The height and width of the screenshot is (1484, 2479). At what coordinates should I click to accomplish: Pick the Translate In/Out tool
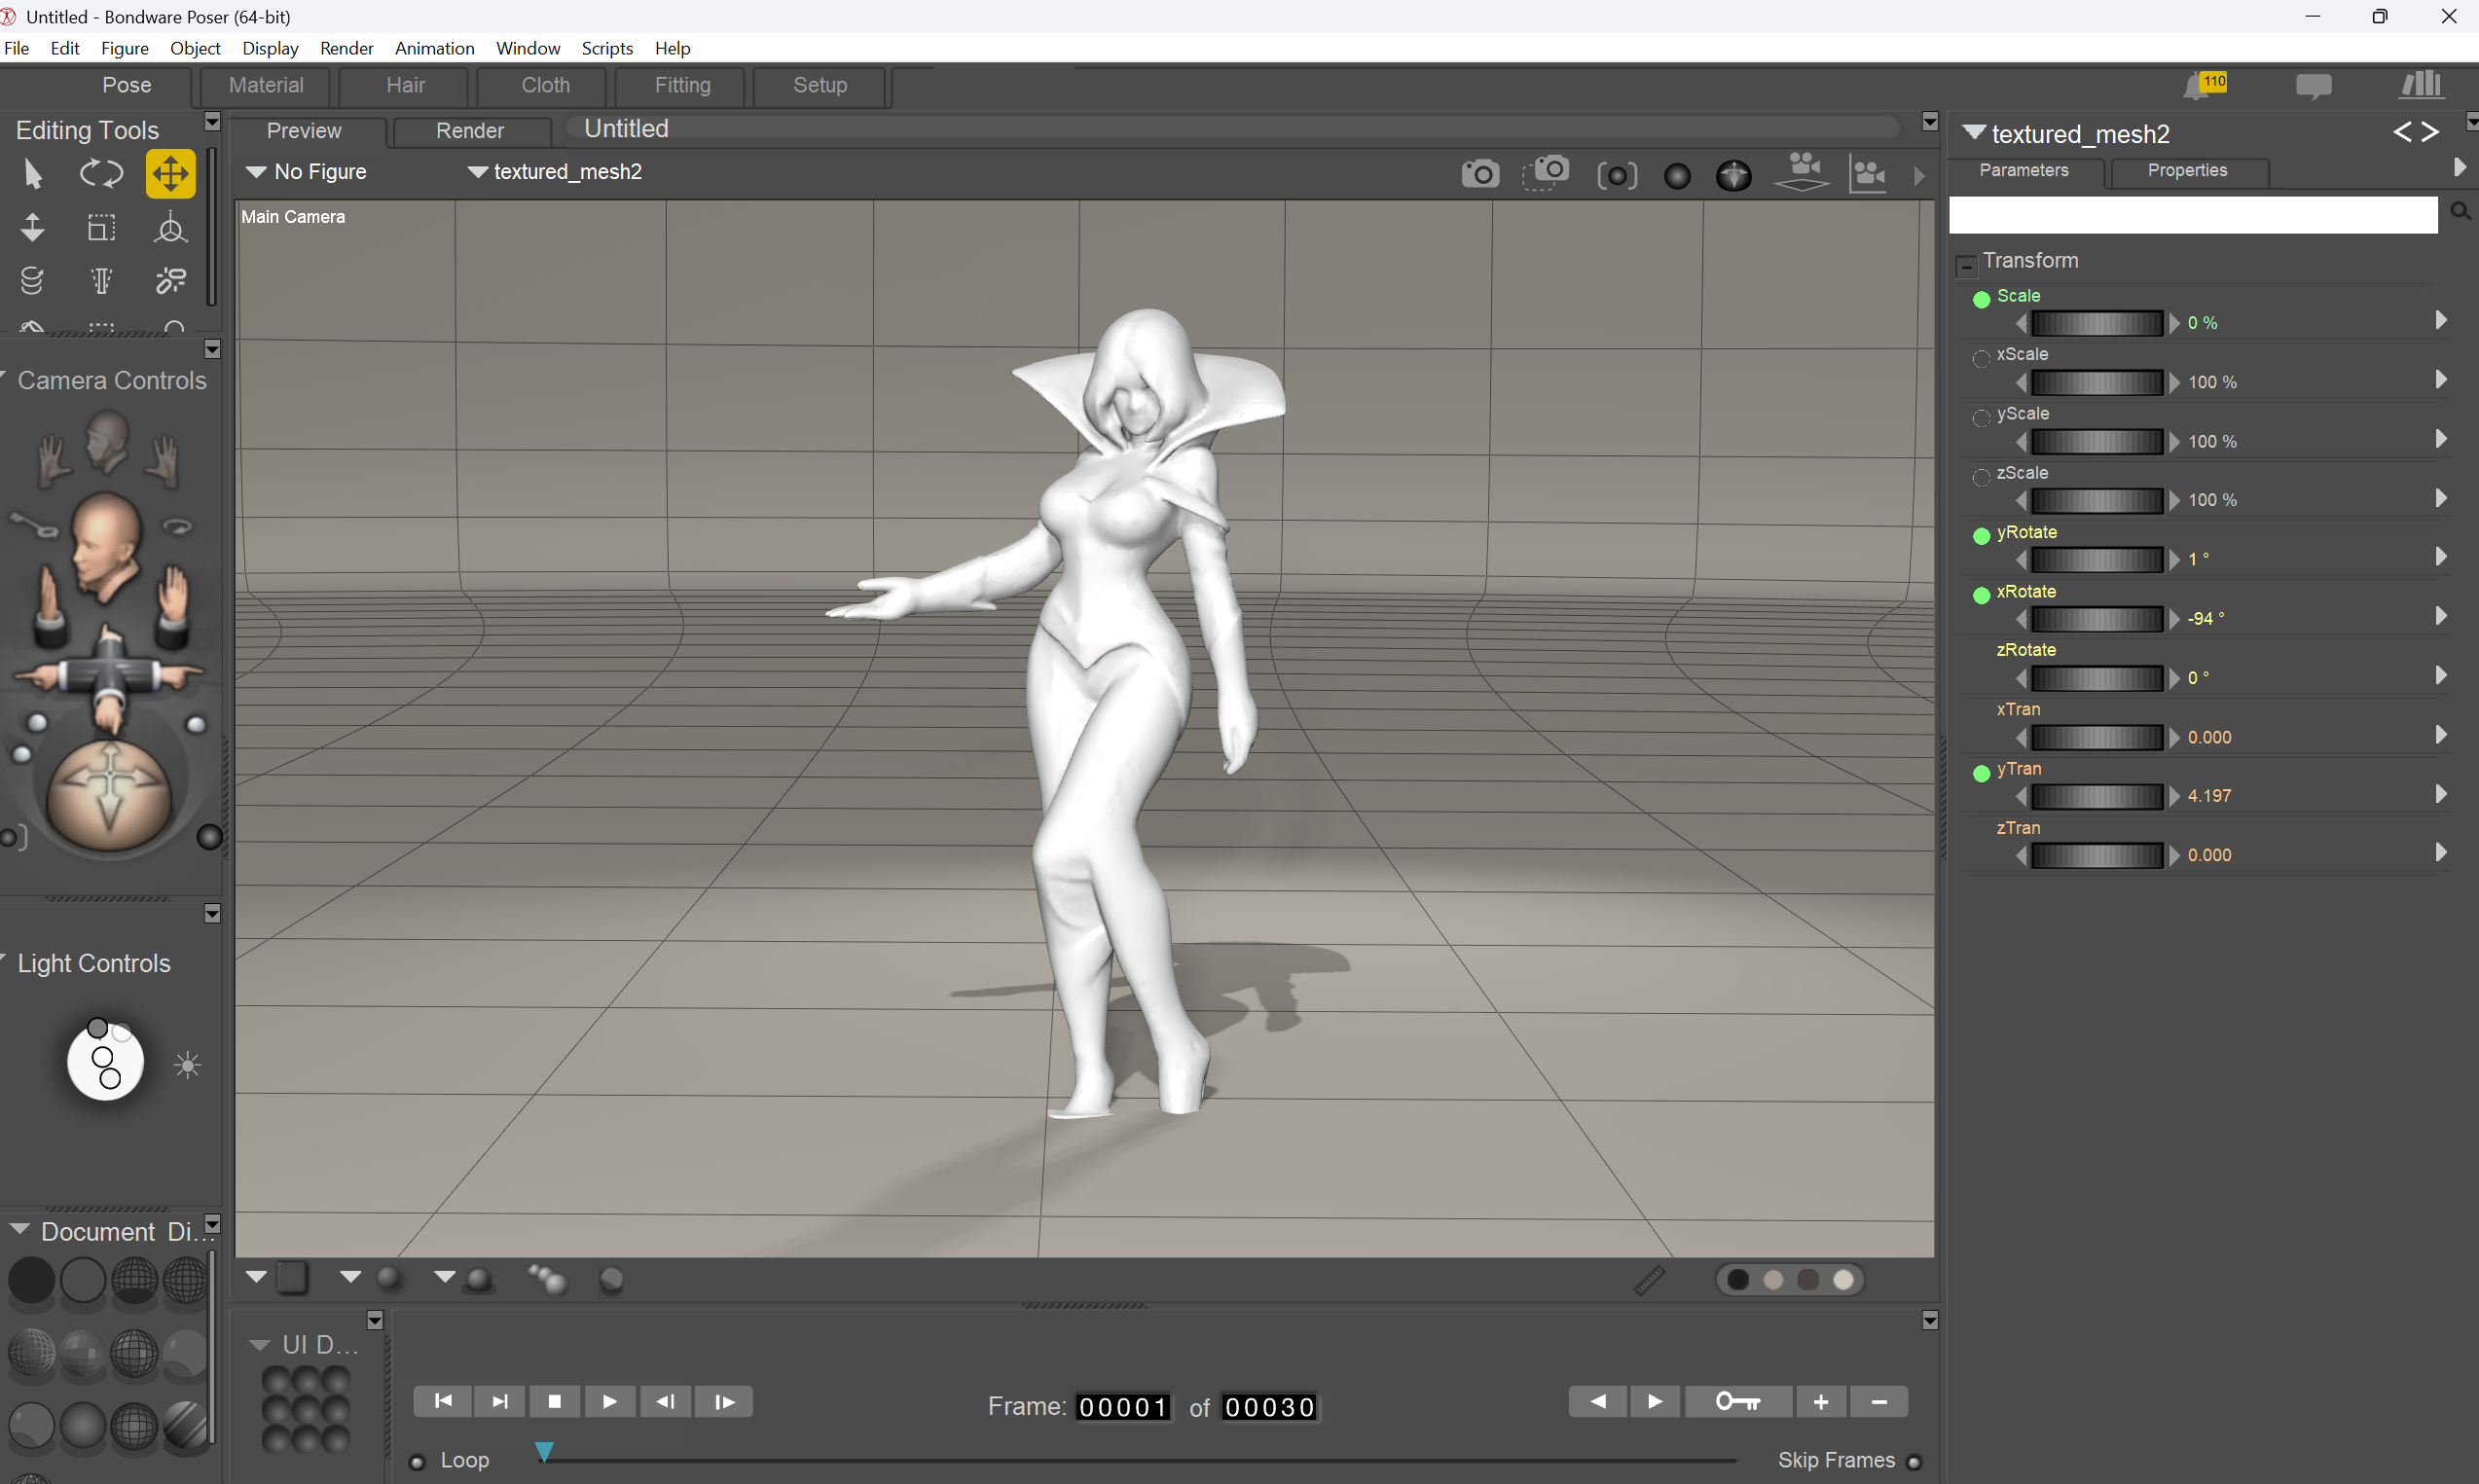pos(33,228)
